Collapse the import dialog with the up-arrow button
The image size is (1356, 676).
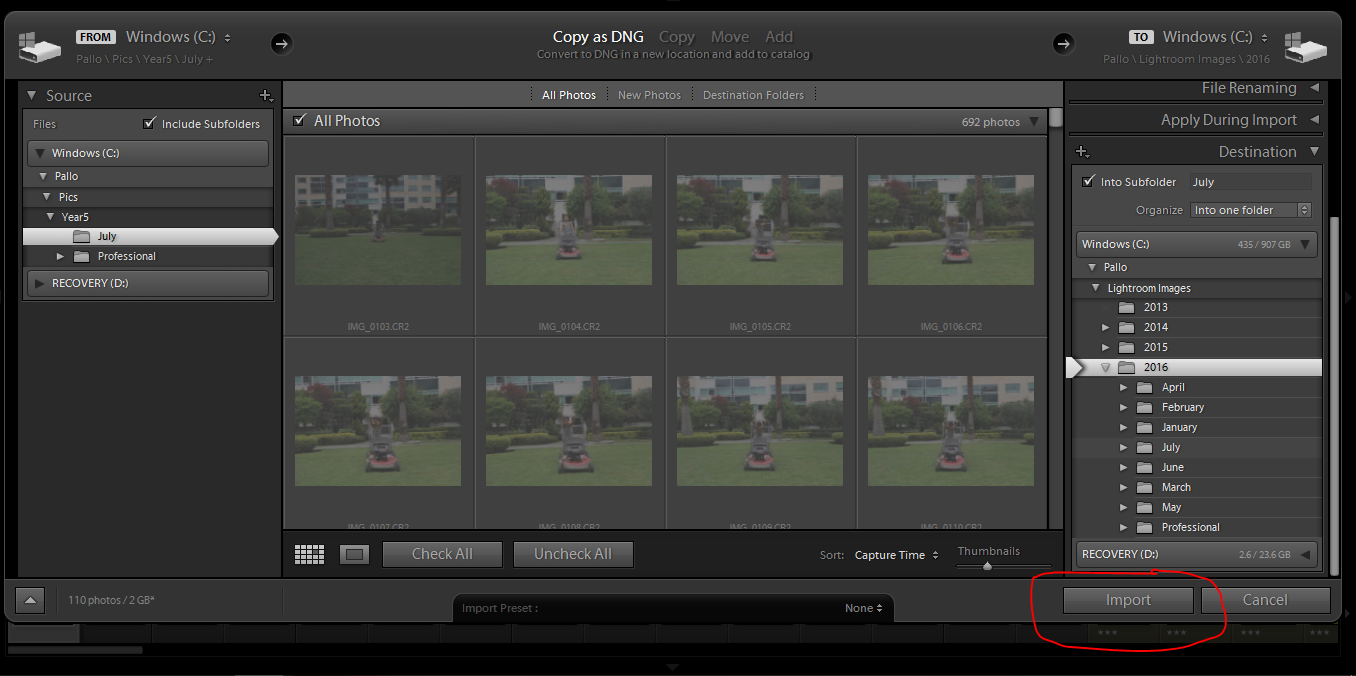tap(30, 600)
